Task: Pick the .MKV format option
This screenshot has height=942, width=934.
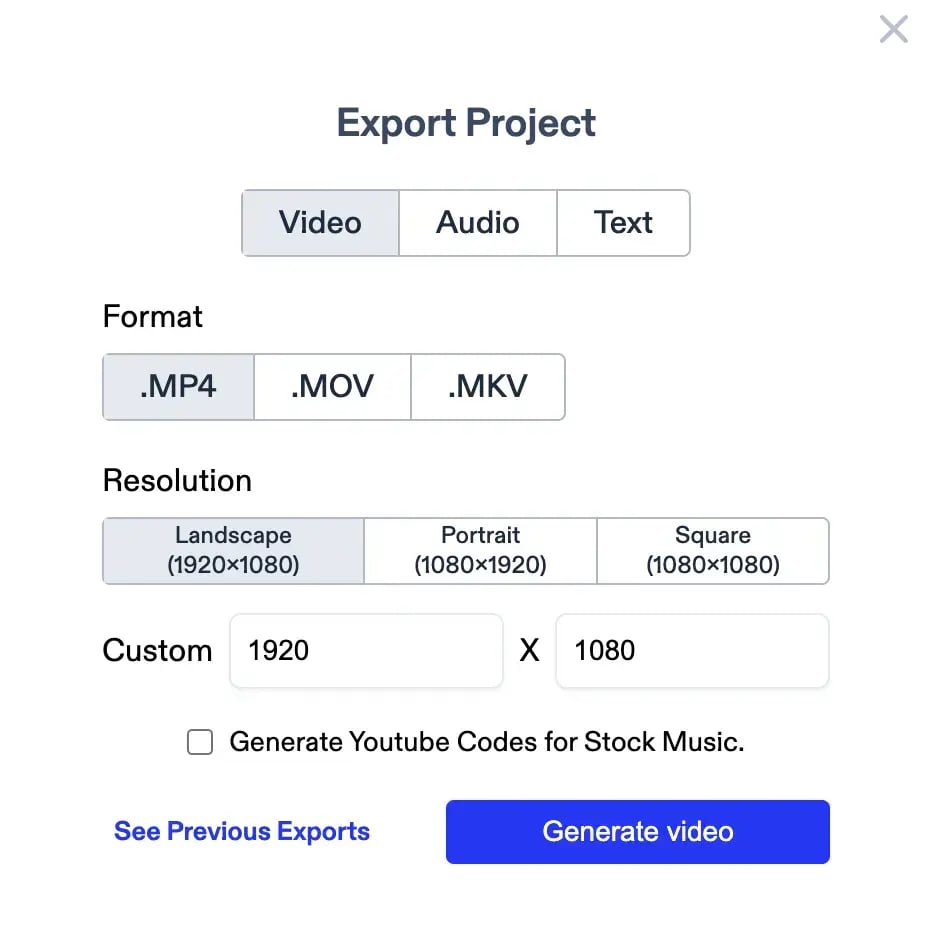Action: pos(487,386)
